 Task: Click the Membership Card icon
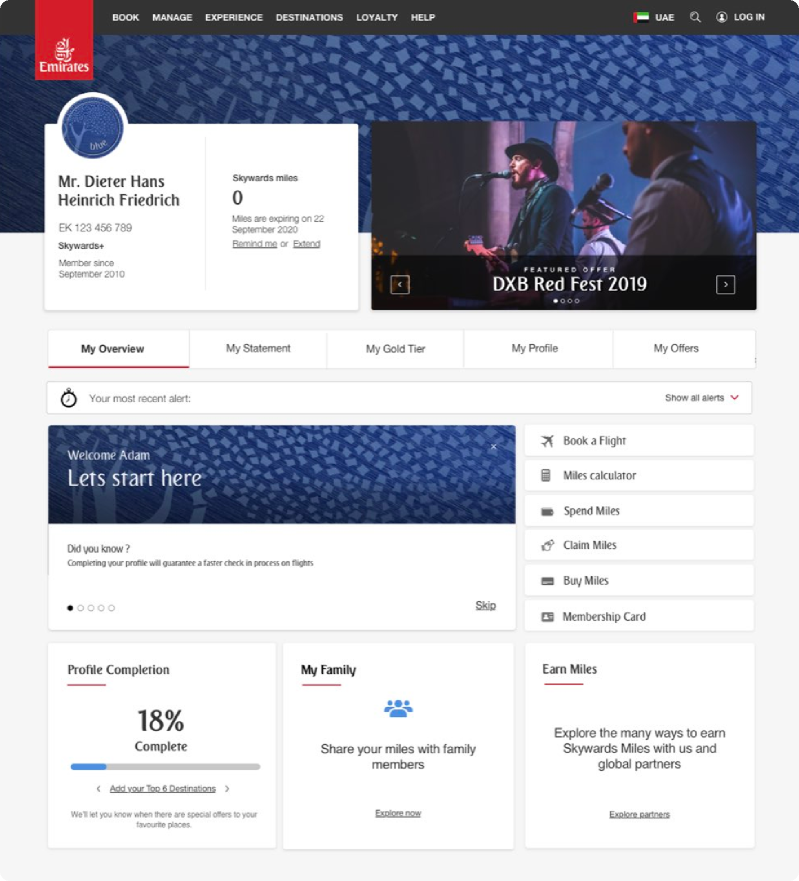pos(547,617)
